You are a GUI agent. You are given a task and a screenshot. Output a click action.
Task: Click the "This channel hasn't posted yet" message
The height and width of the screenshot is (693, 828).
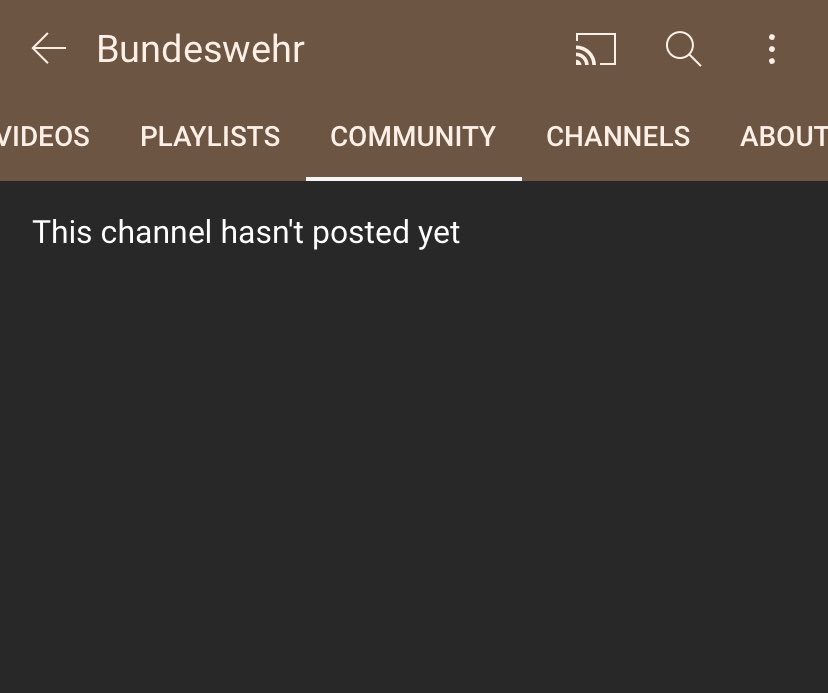tap(246, 232)
